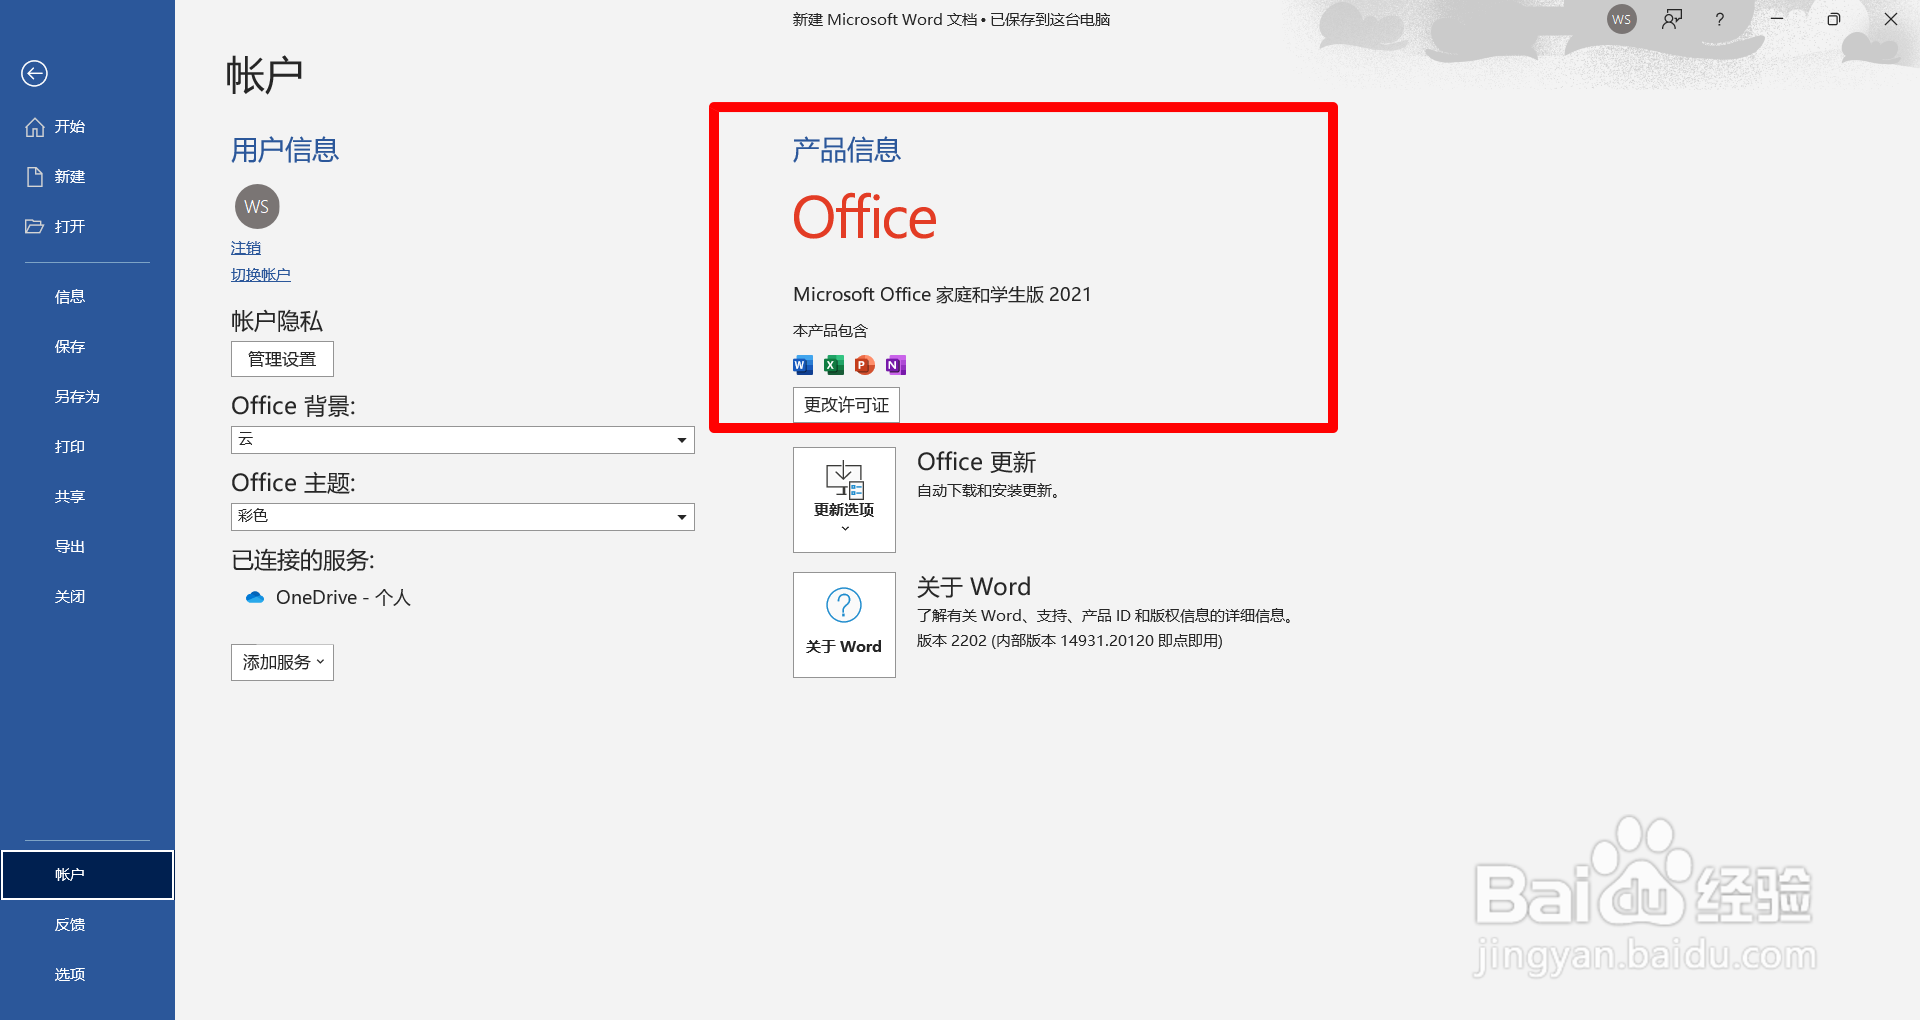Choose 另存为 from the sidebar
The image size is (1920, 1020).
tap(87, 397)
